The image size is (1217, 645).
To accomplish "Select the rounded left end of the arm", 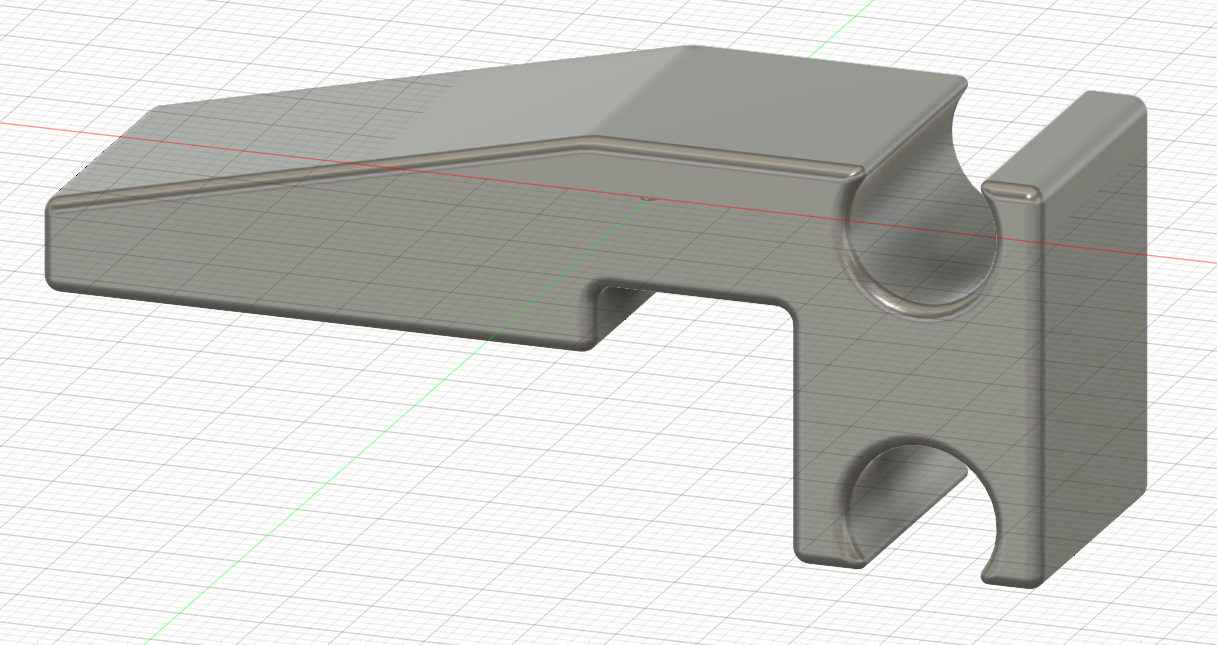I will click(49, 247).
